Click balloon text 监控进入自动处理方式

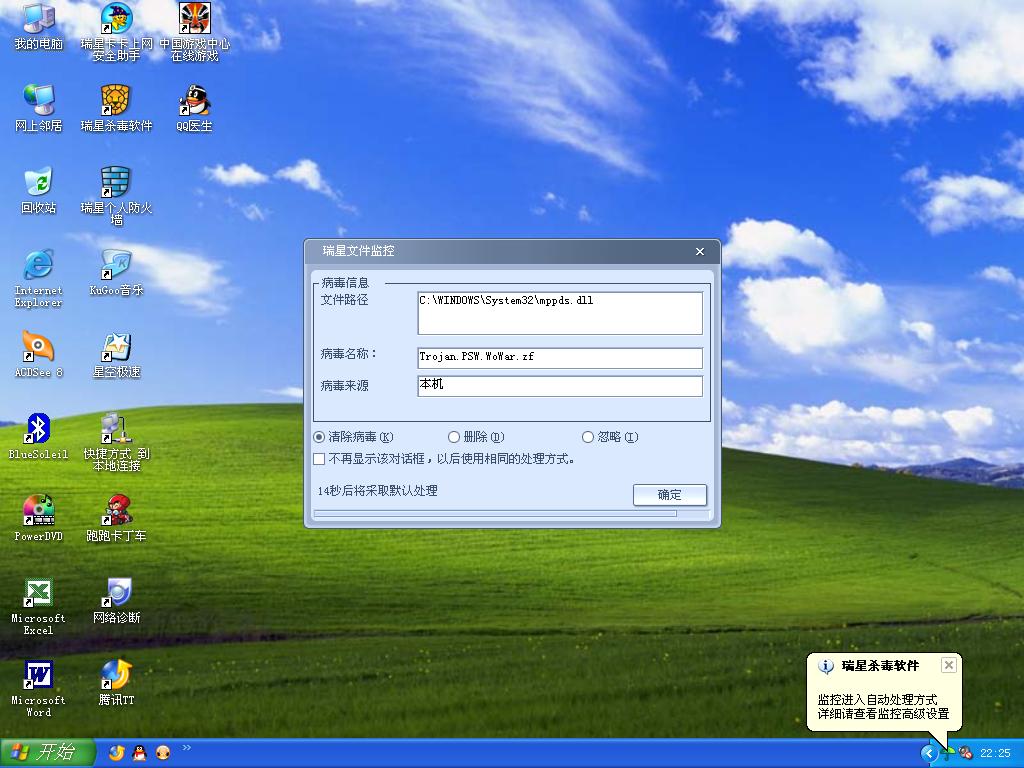pos(877,699)
